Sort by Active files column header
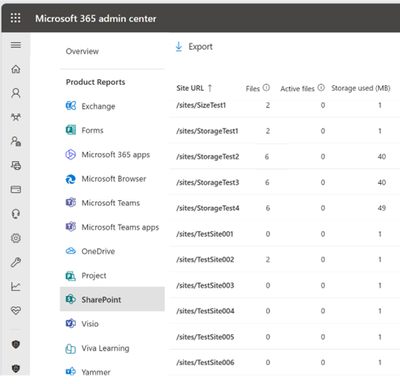 tap(297, 89)
